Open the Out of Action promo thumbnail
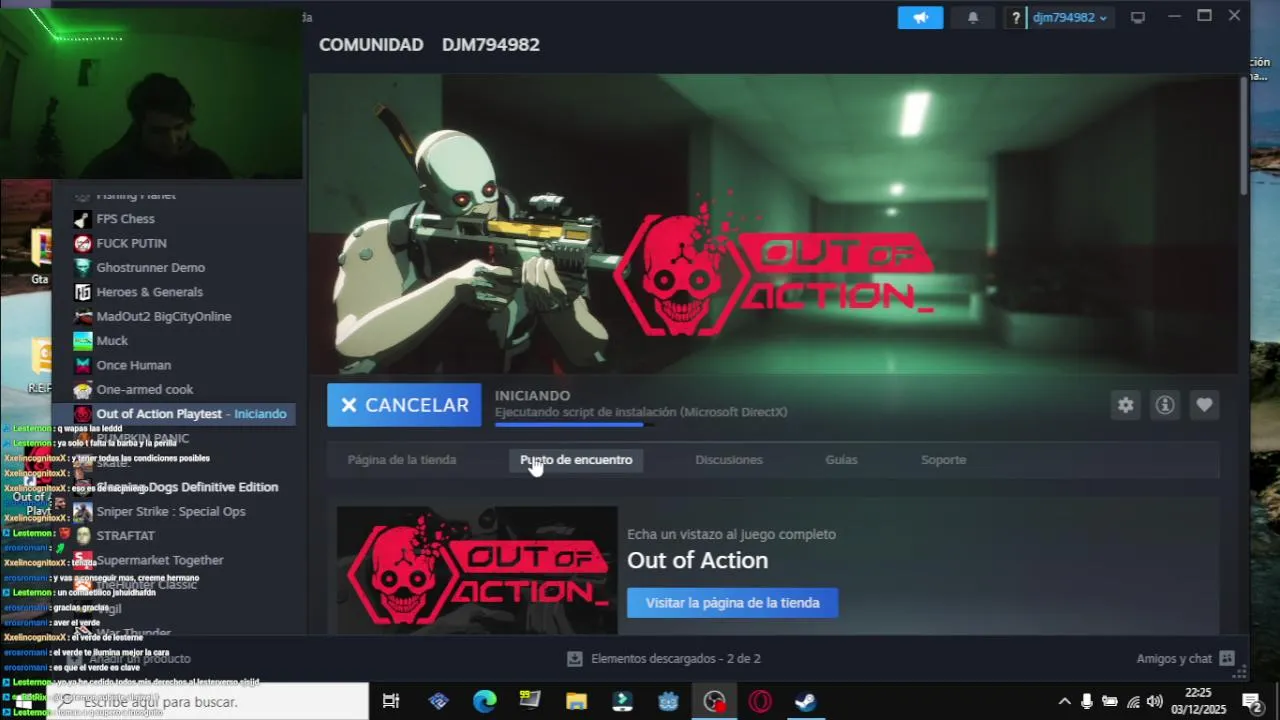1280x720 pixels. pyautogui.click(x=477, y=570)
